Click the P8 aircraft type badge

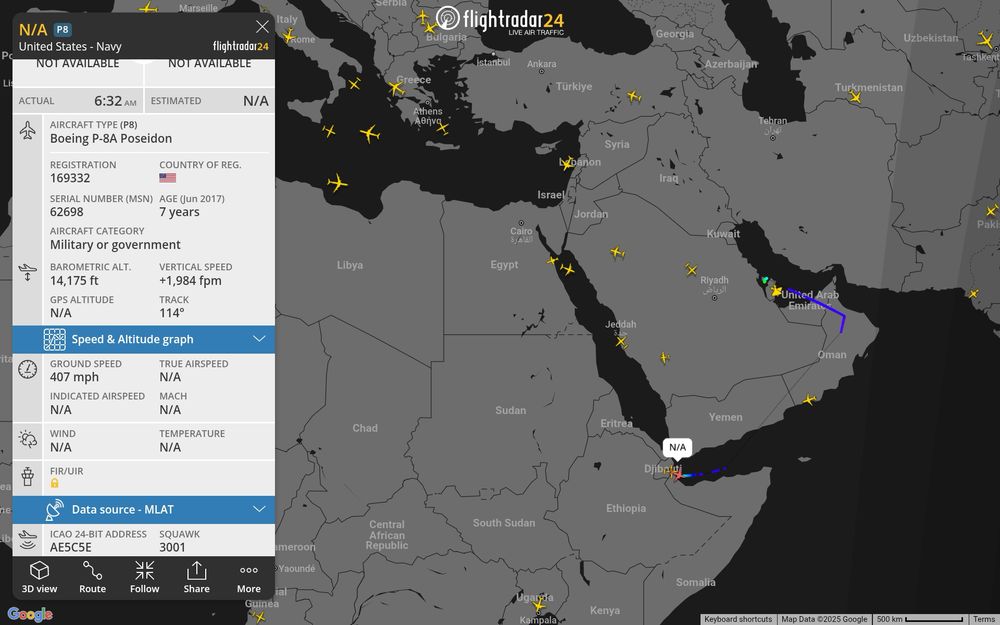click(62, 29)
